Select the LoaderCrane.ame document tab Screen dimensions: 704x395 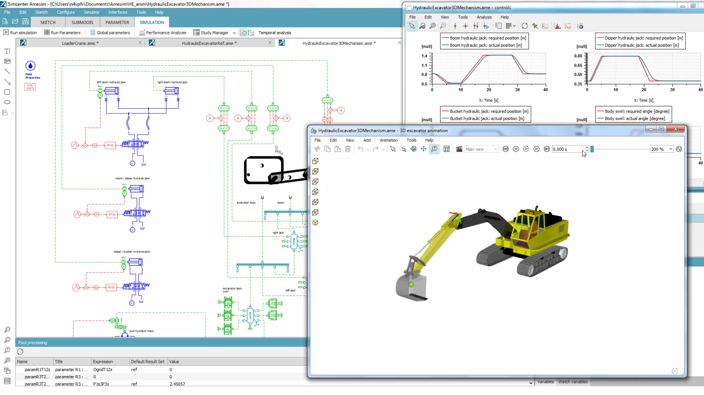click(80, 43)
